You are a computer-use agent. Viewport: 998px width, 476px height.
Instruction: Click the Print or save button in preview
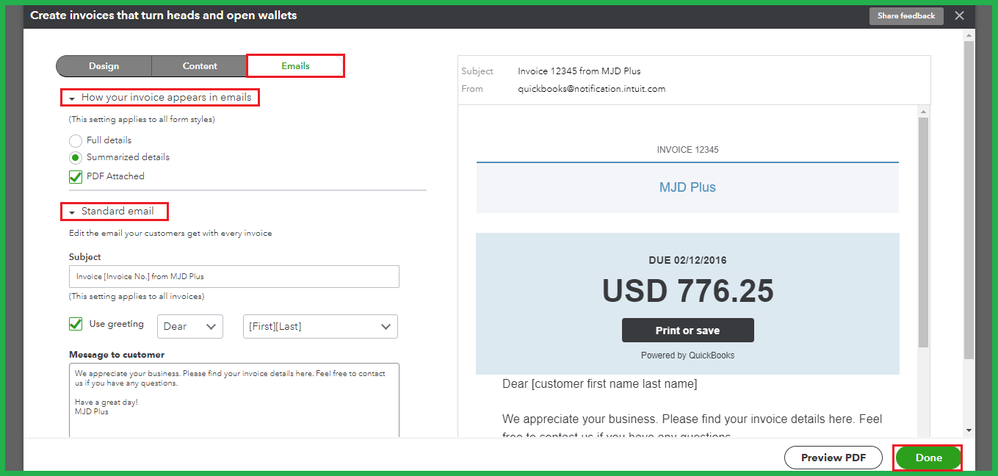[x=687, y=330]
